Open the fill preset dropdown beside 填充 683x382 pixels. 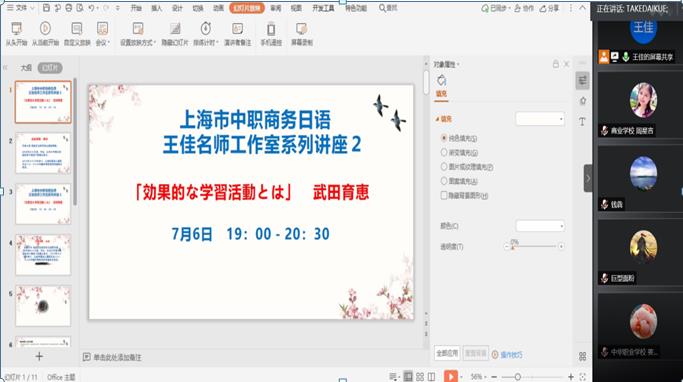point(540,119)
